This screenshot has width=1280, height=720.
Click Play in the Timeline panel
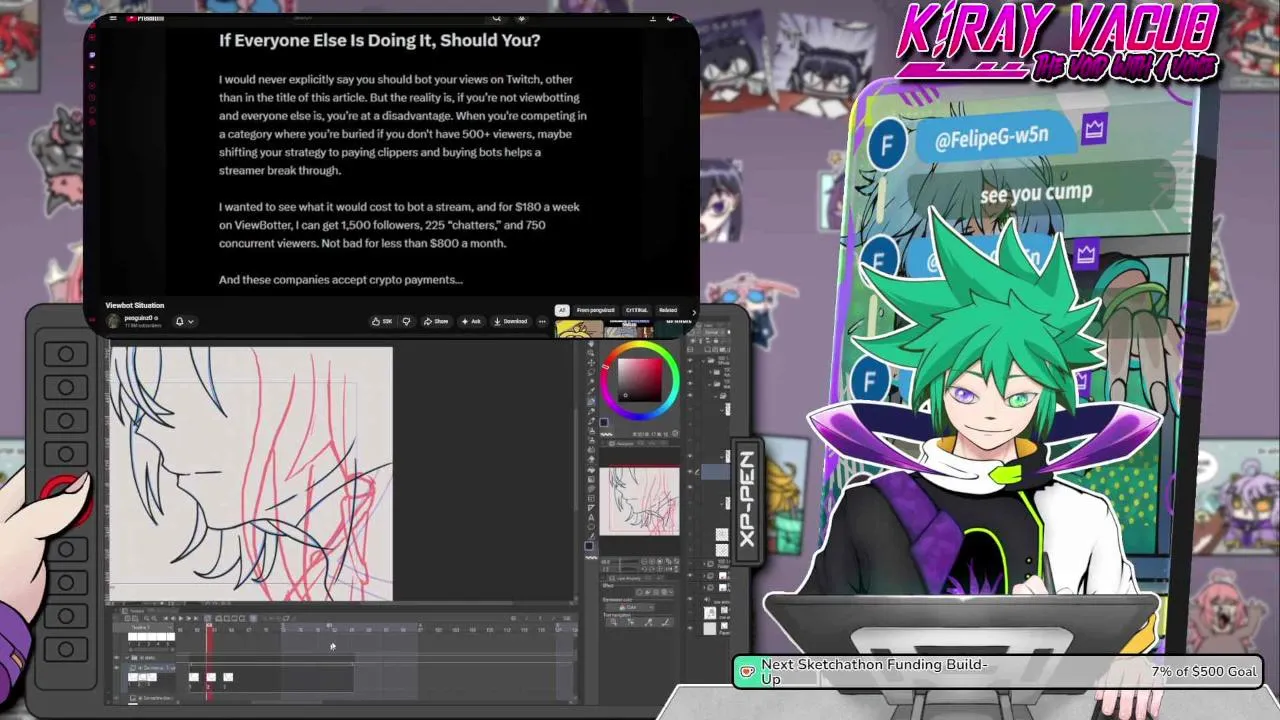tap(180, 618)
